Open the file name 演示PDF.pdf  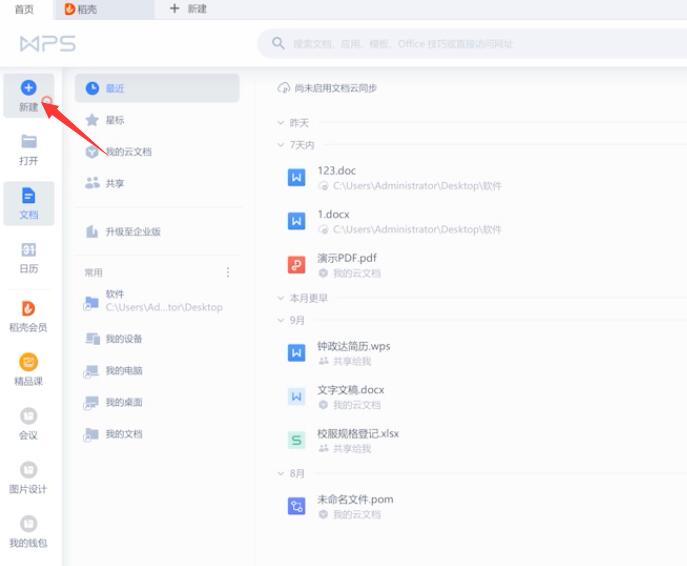click(347, 258)
